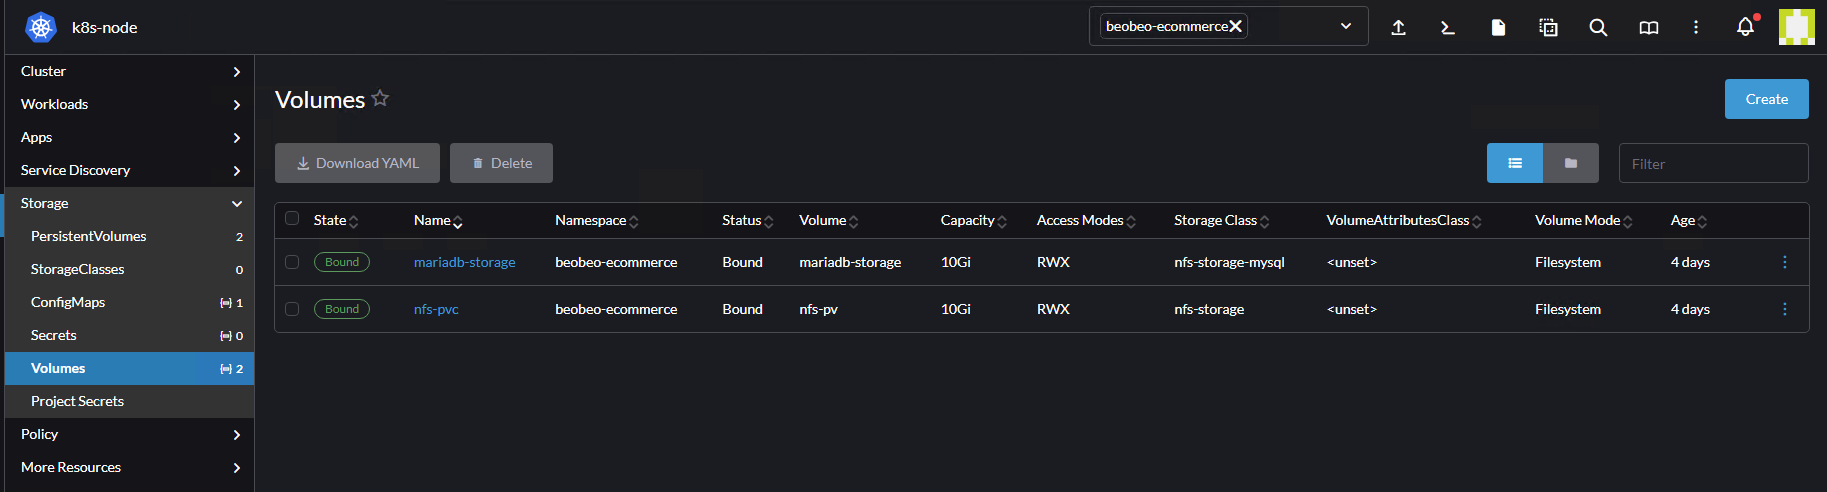Open the resource search magnifier icon
The height and width of the screenshot is (492, 1827).
(x=1598, y=27)
